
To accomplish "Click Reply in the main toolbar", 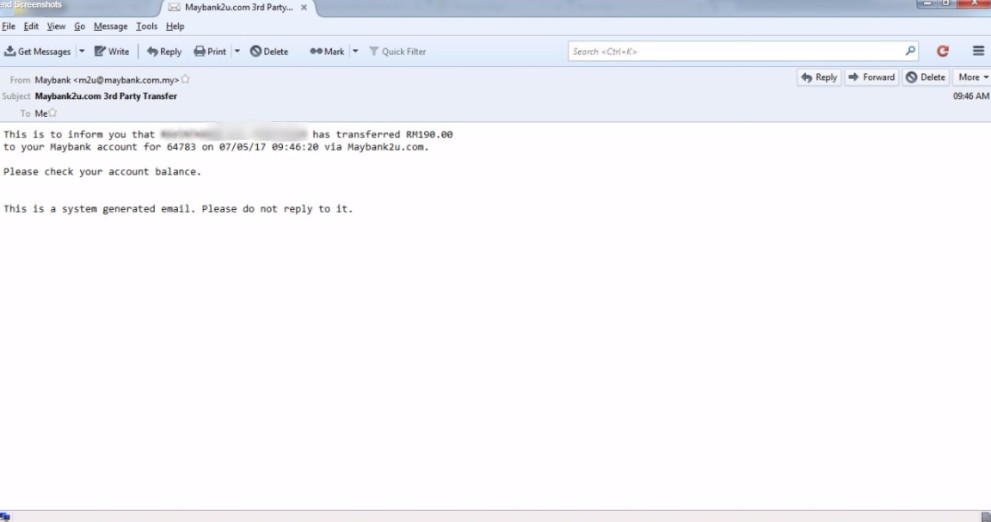I will pyautogui.click(x=164, y=52).
